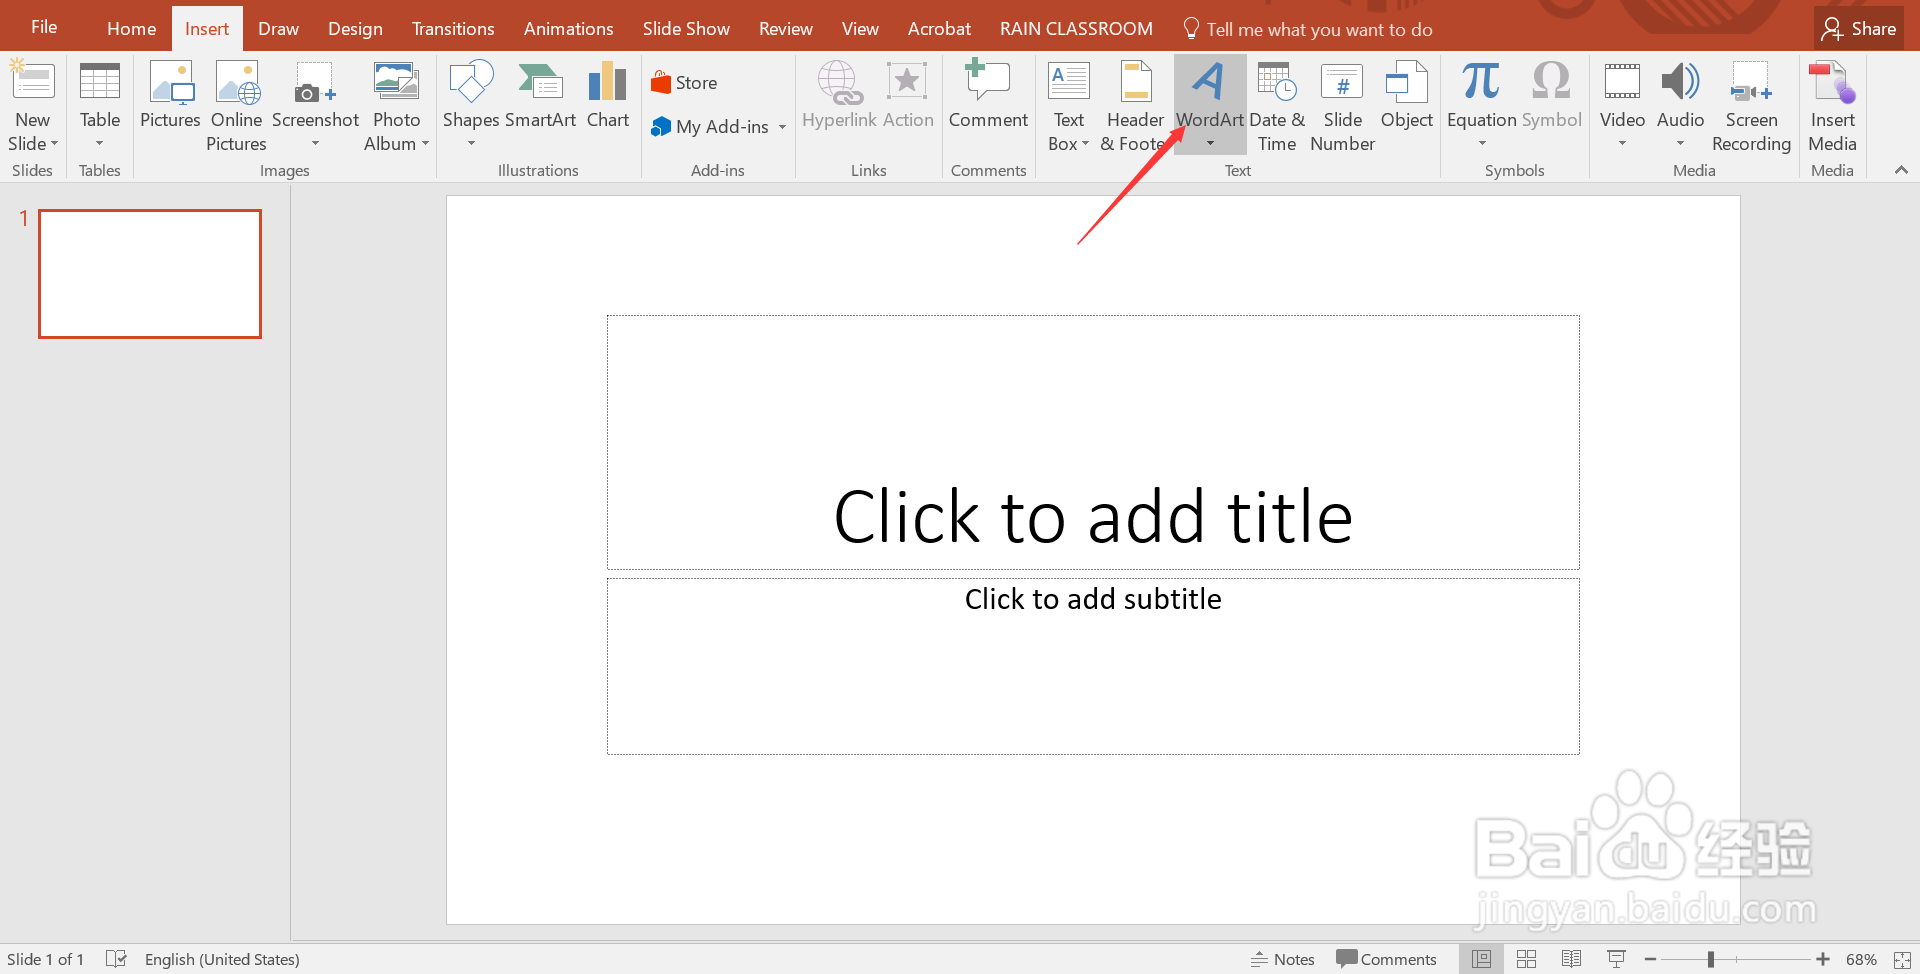Expand the Shapes dropdown arrow
The width and height of the screenshot is (1920, 974).
(471, 144)
